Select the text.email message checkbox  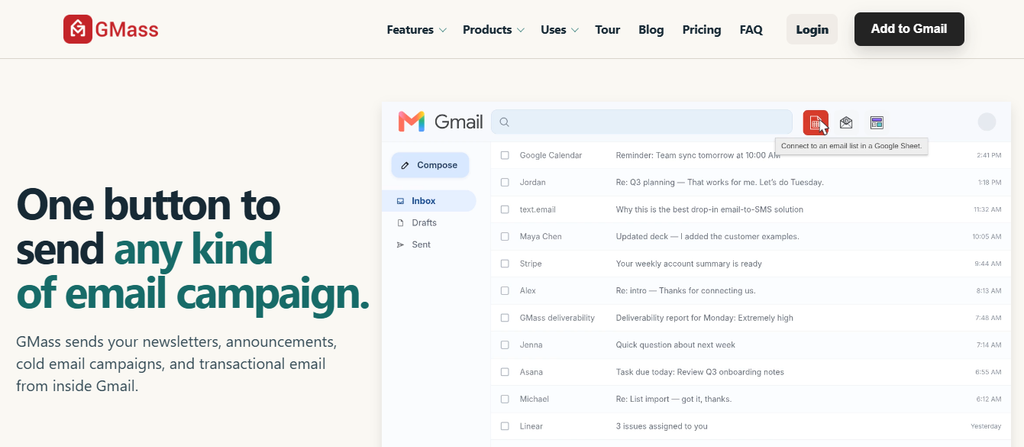click(x=505, y=209)
